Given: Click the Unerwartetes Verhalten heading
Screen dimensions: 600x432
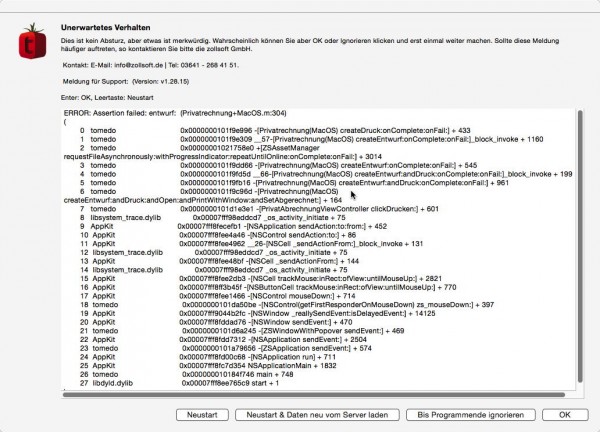Looking at the screenshot, I should [105, 28].
